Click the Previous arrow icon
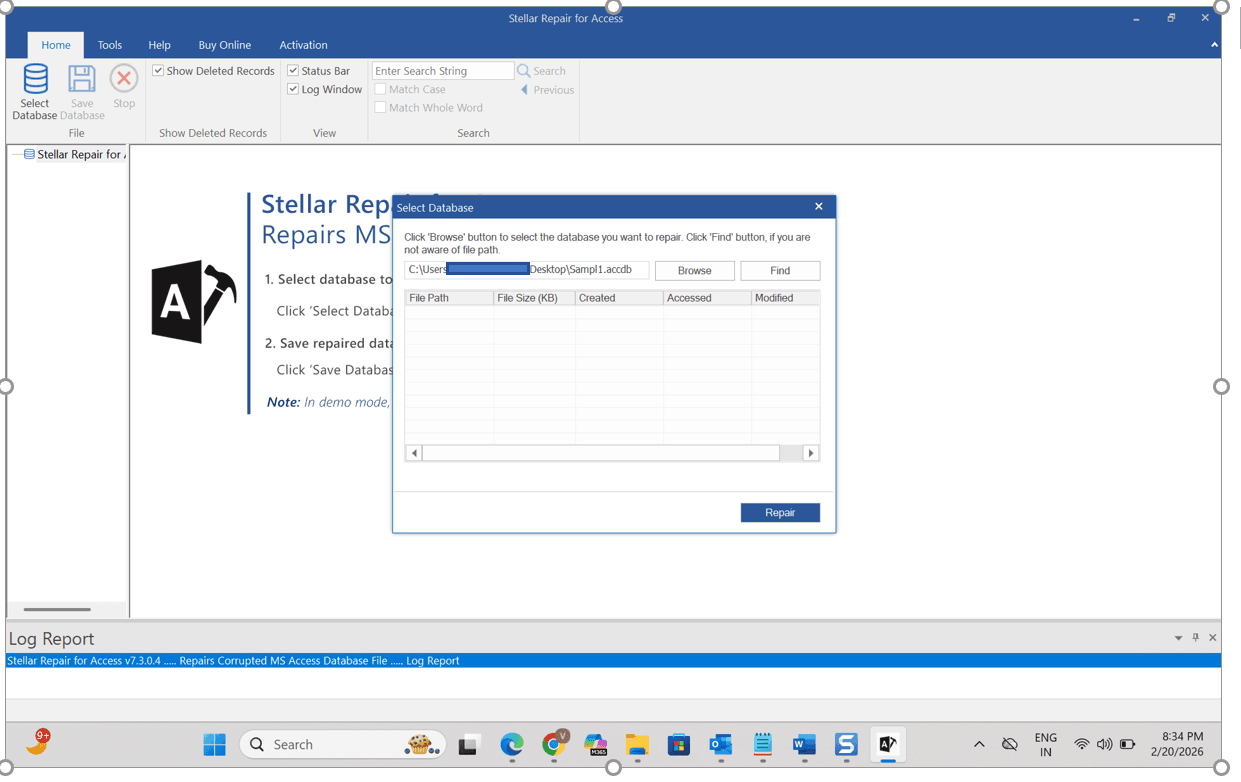The height and width of the screenshot is (782, 1241). [524, 90]
